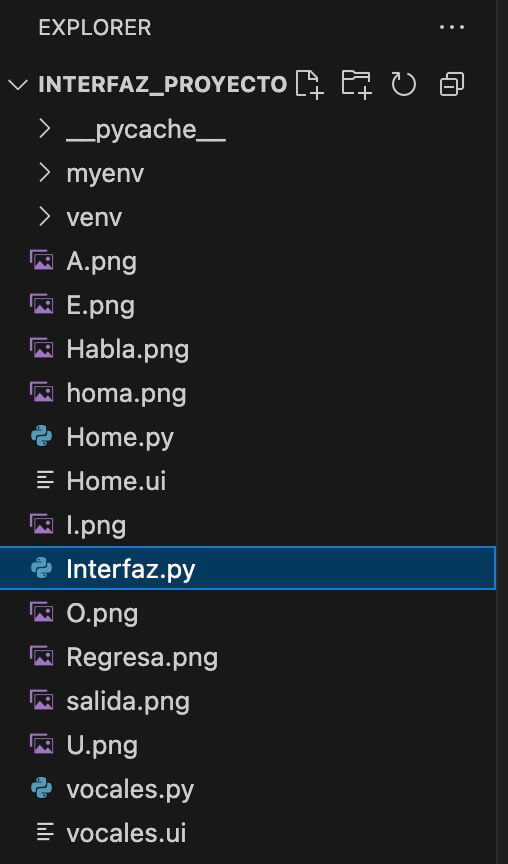Screen dimensions: 508x864
Task: Select homa.png in the Explorer
Action: point(248,393)
